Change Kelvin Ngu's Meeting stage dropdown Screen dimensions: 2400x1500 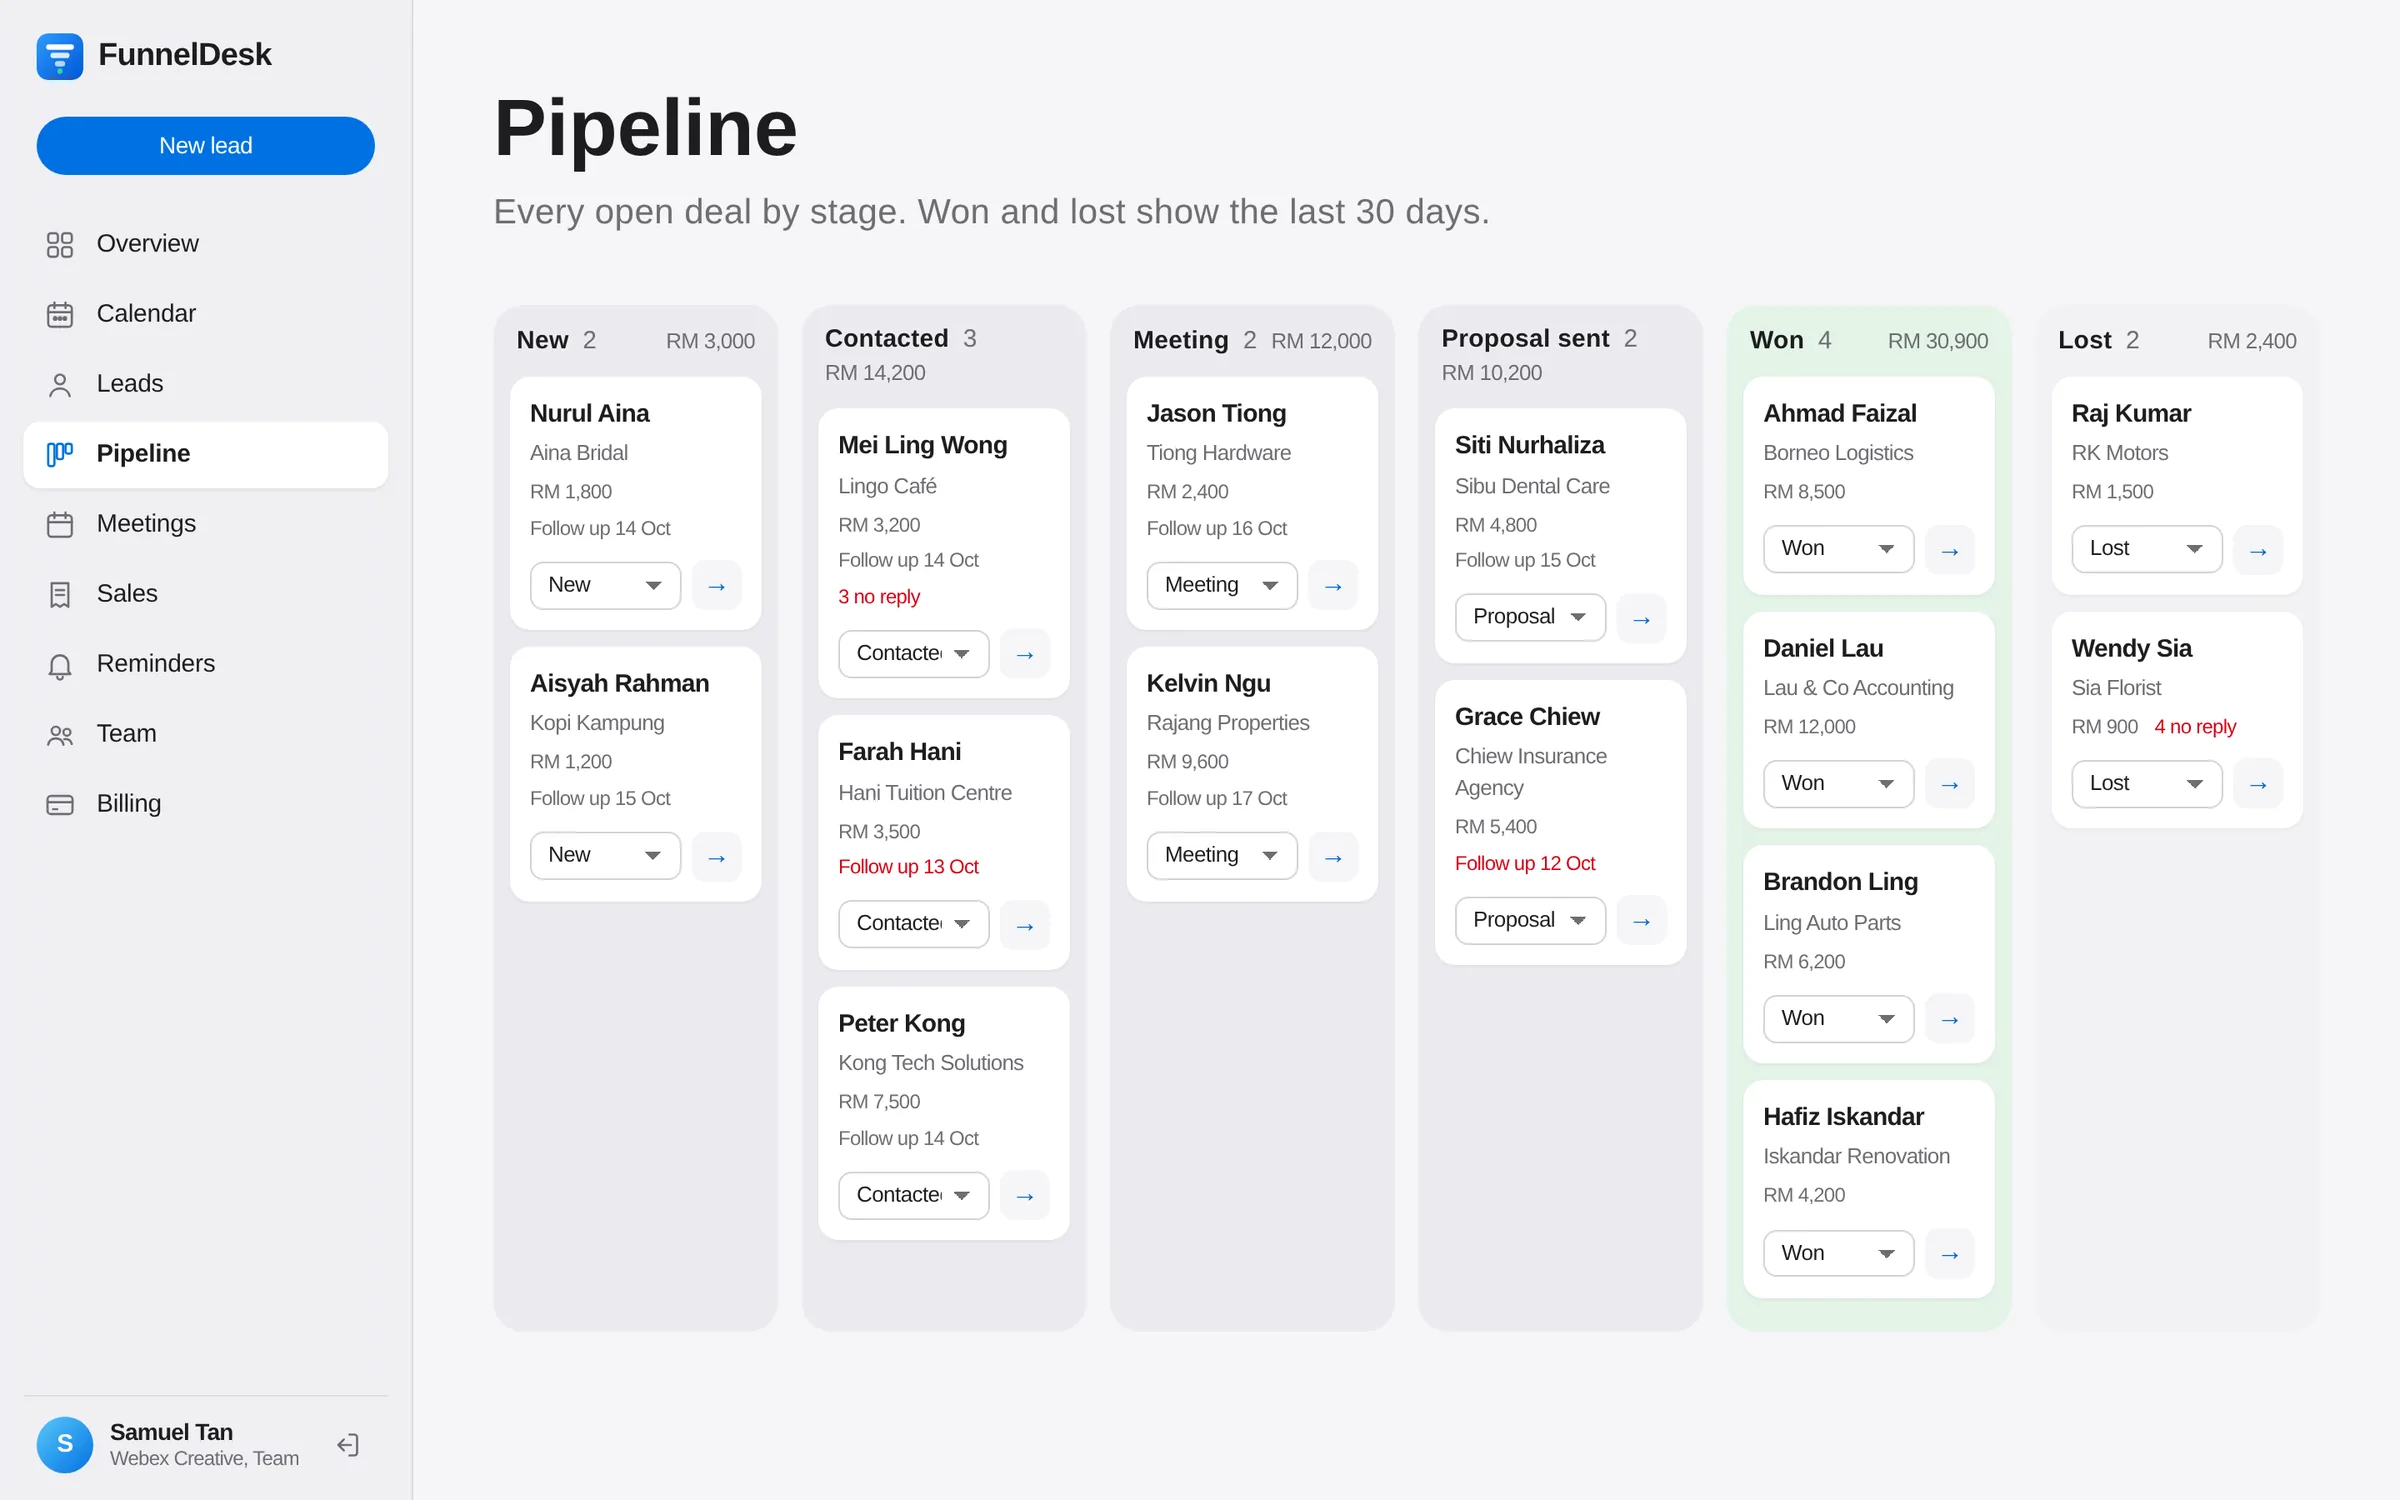pos(1222,856)
